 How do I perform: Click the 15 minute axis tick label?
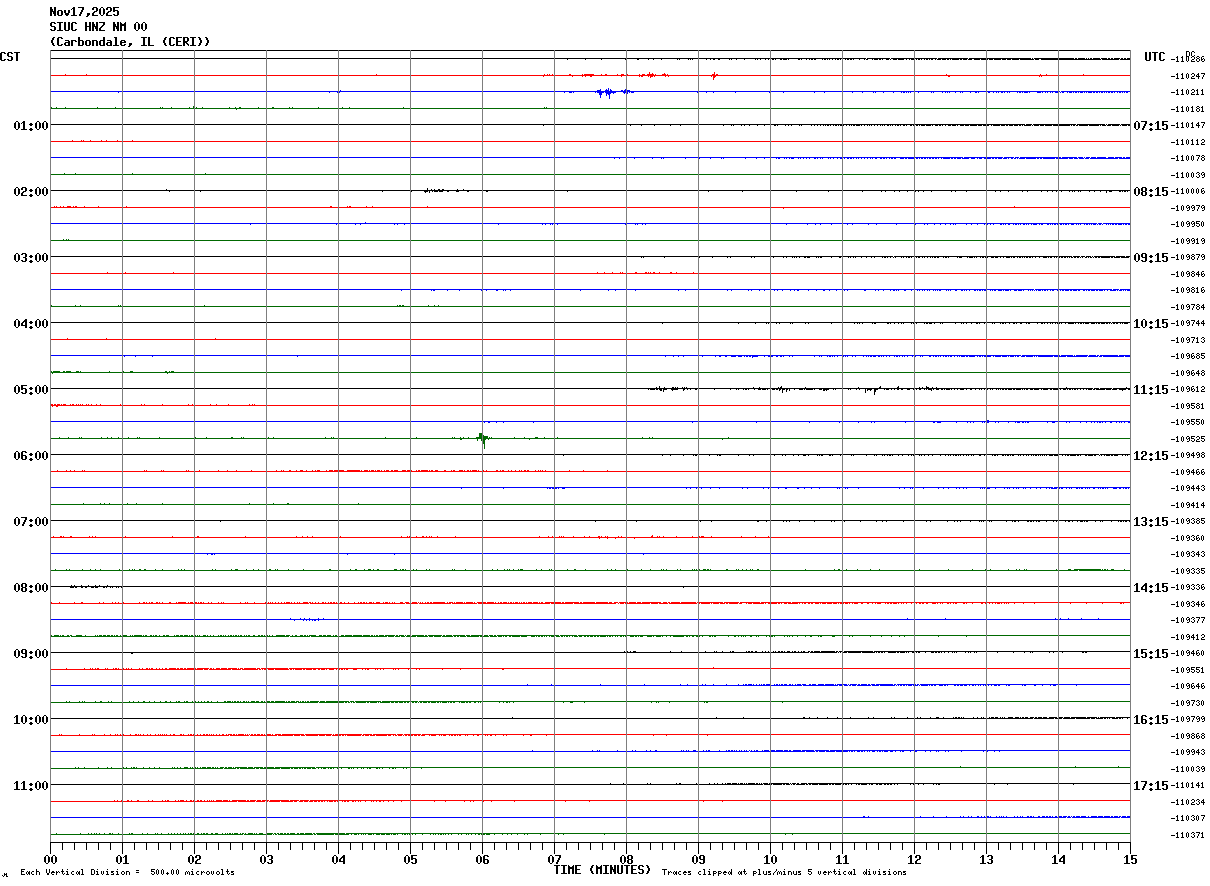pyautogui.click(x=1130, y=859)
